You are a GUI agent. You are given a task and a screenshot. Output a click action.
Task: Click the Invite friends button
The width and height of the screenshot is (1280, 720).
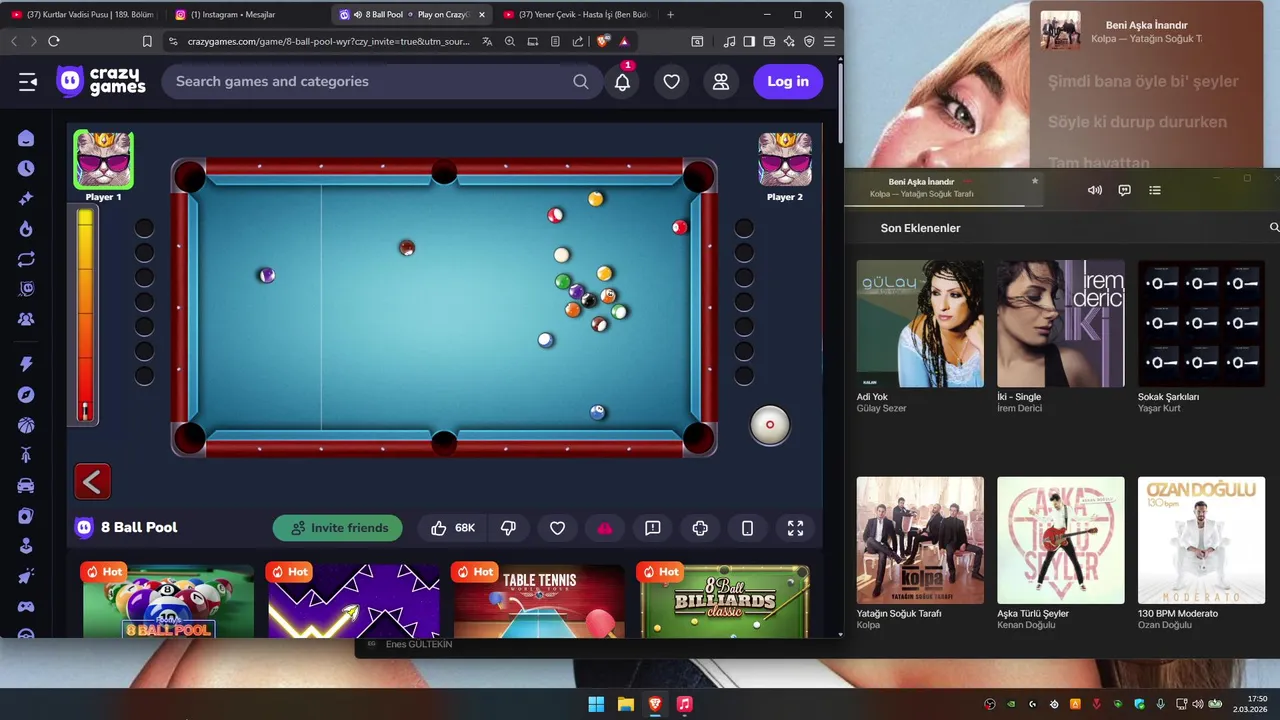tap(338, 528)
